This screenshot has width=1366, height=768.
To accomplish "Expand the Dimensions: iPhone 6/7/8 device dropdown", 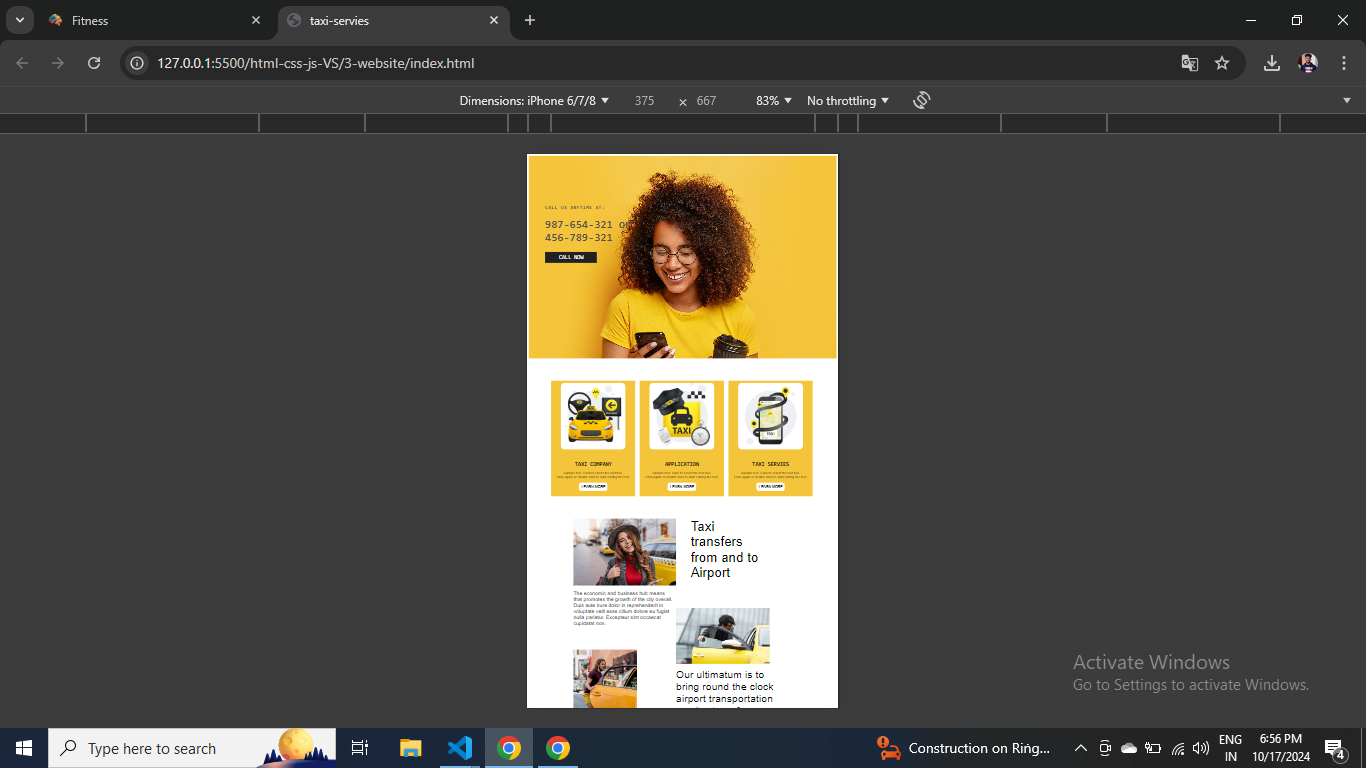I will point(534,101).
